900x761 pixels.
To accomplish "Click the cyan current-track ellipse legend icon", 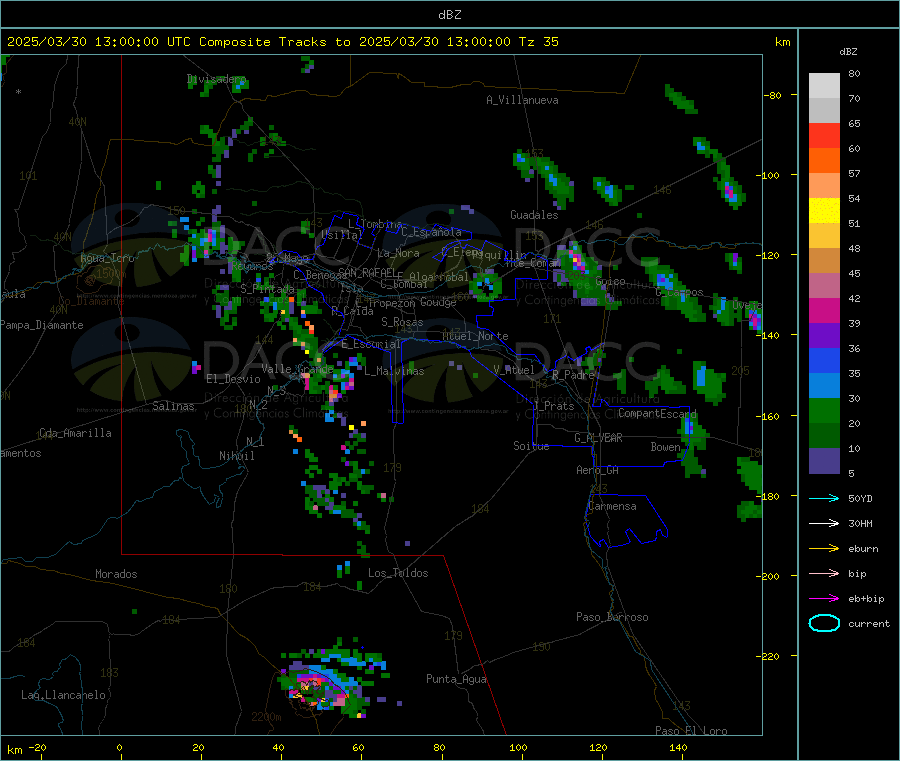I will click(x=824, y=623).
